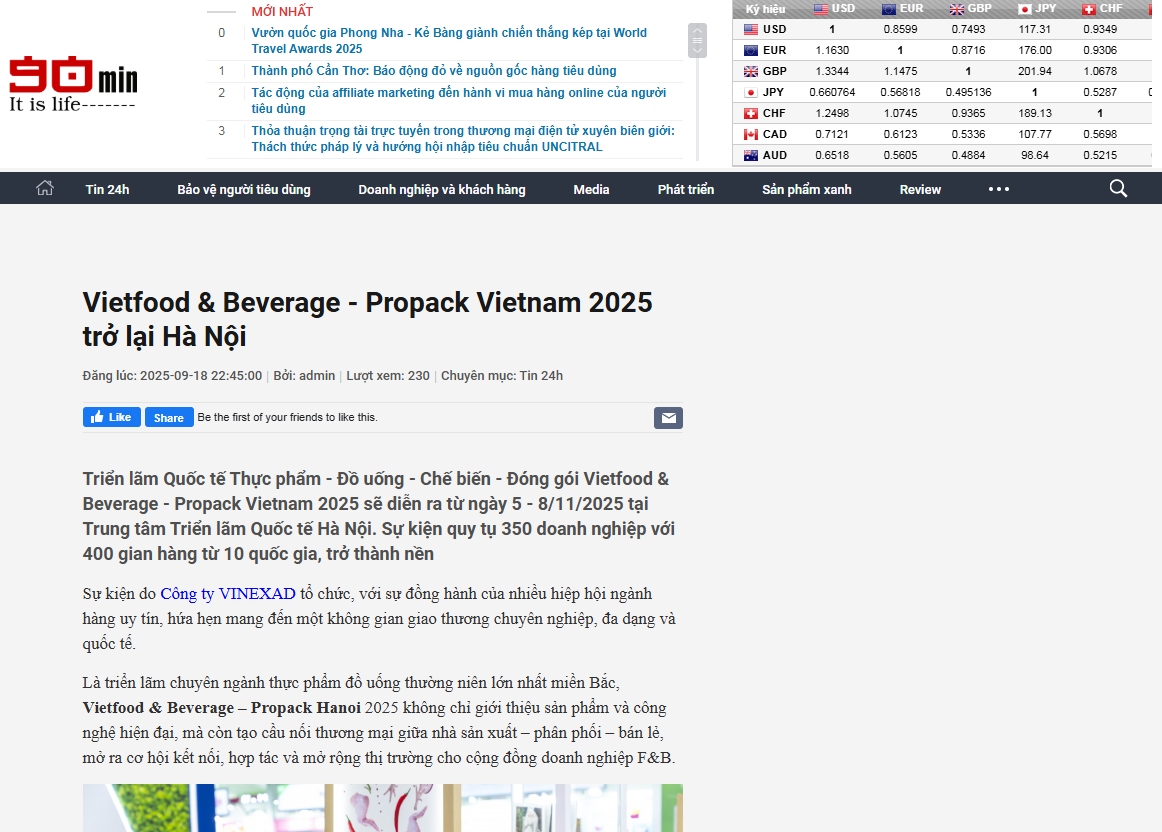Click the email share envelope icon

point(668,418)
